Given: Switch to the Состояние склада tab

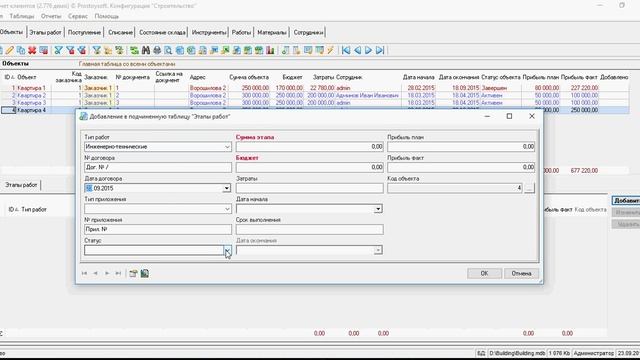Looking at the screenshot, I should pyautogui.click(x=162, y=32).
